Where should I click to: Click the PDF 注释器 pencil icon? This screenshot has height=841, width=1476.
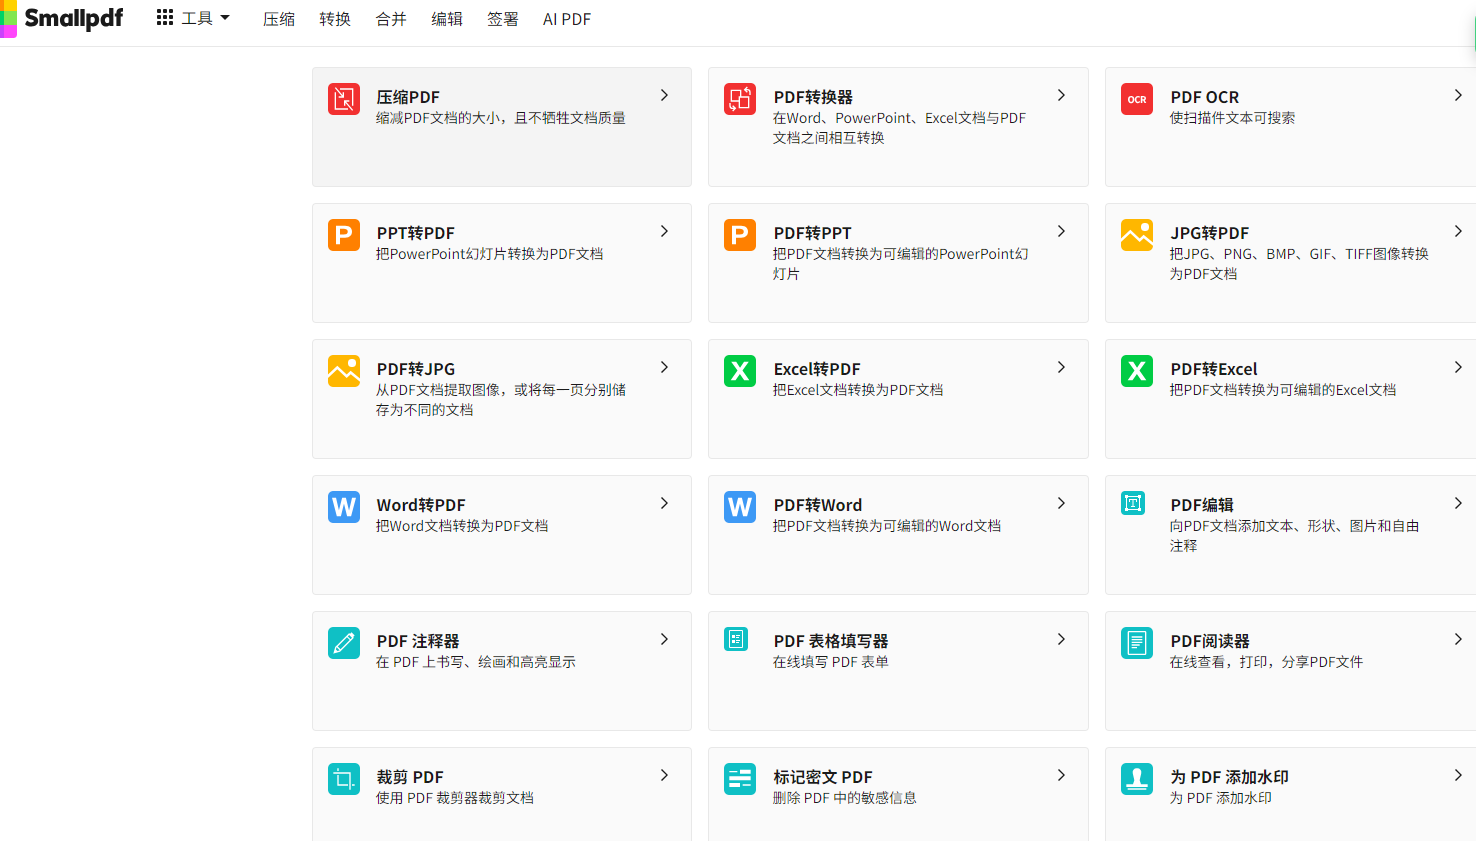coord(344,643)
